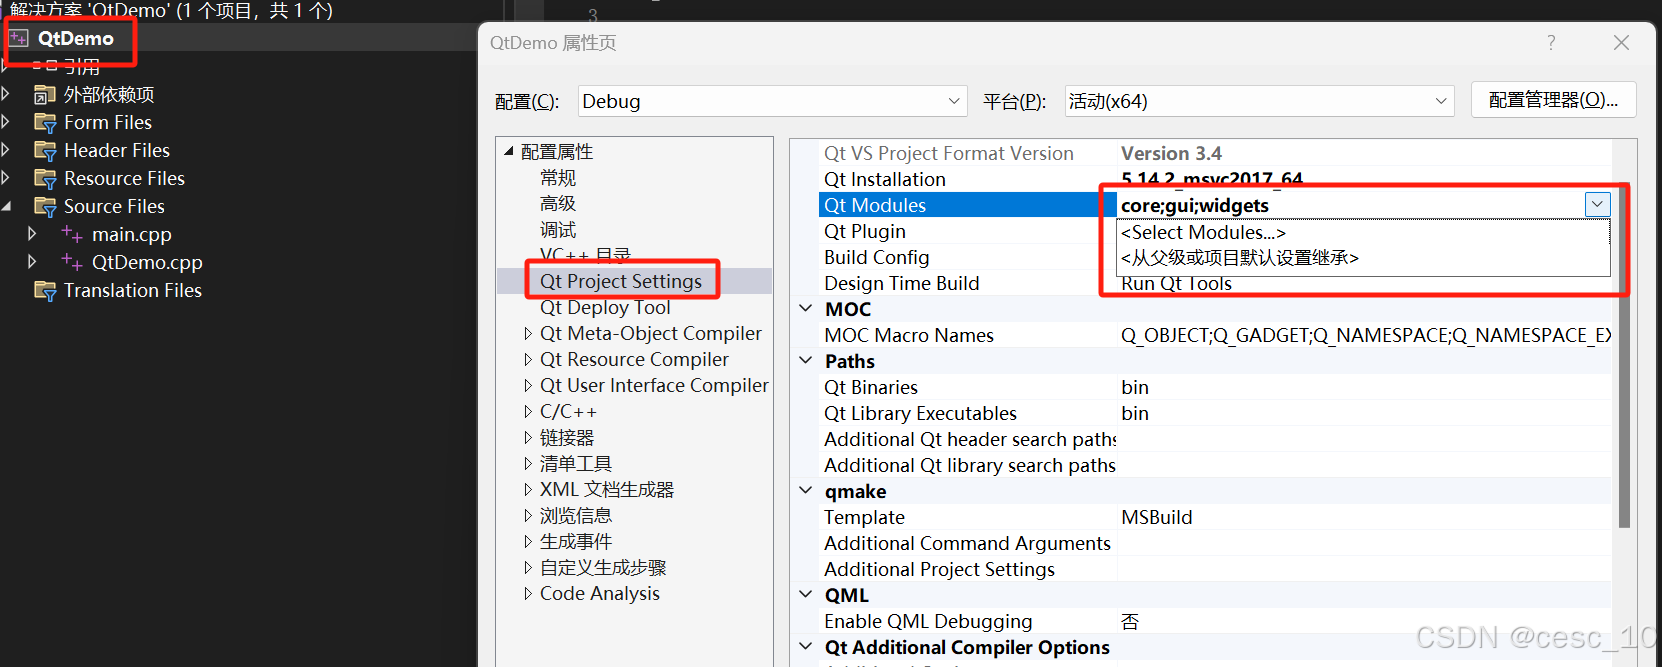Screen dimensions: 1662x667
Task: Collapse the 配置属性 tree node
Action: 509,152
